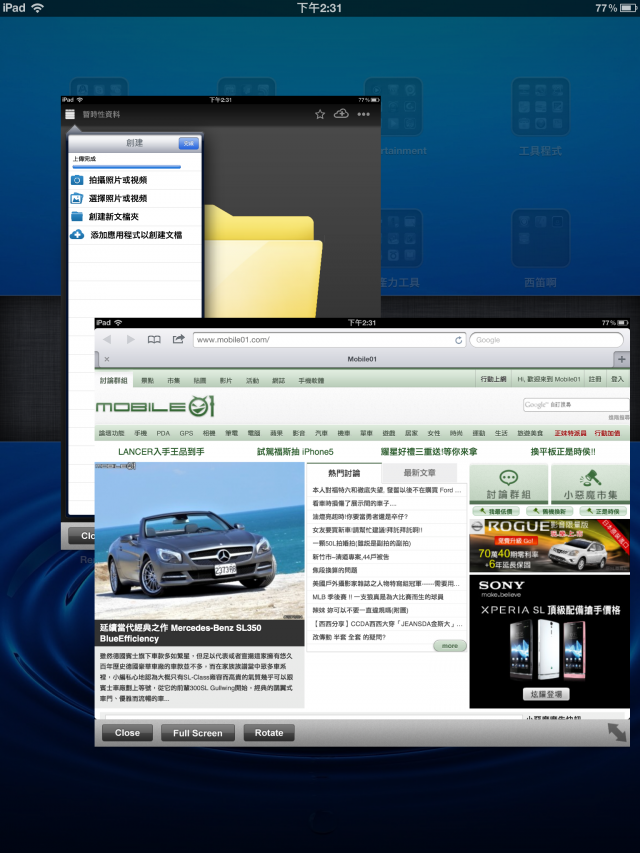Switch to the 熱門討論 tab

point(344,473)
